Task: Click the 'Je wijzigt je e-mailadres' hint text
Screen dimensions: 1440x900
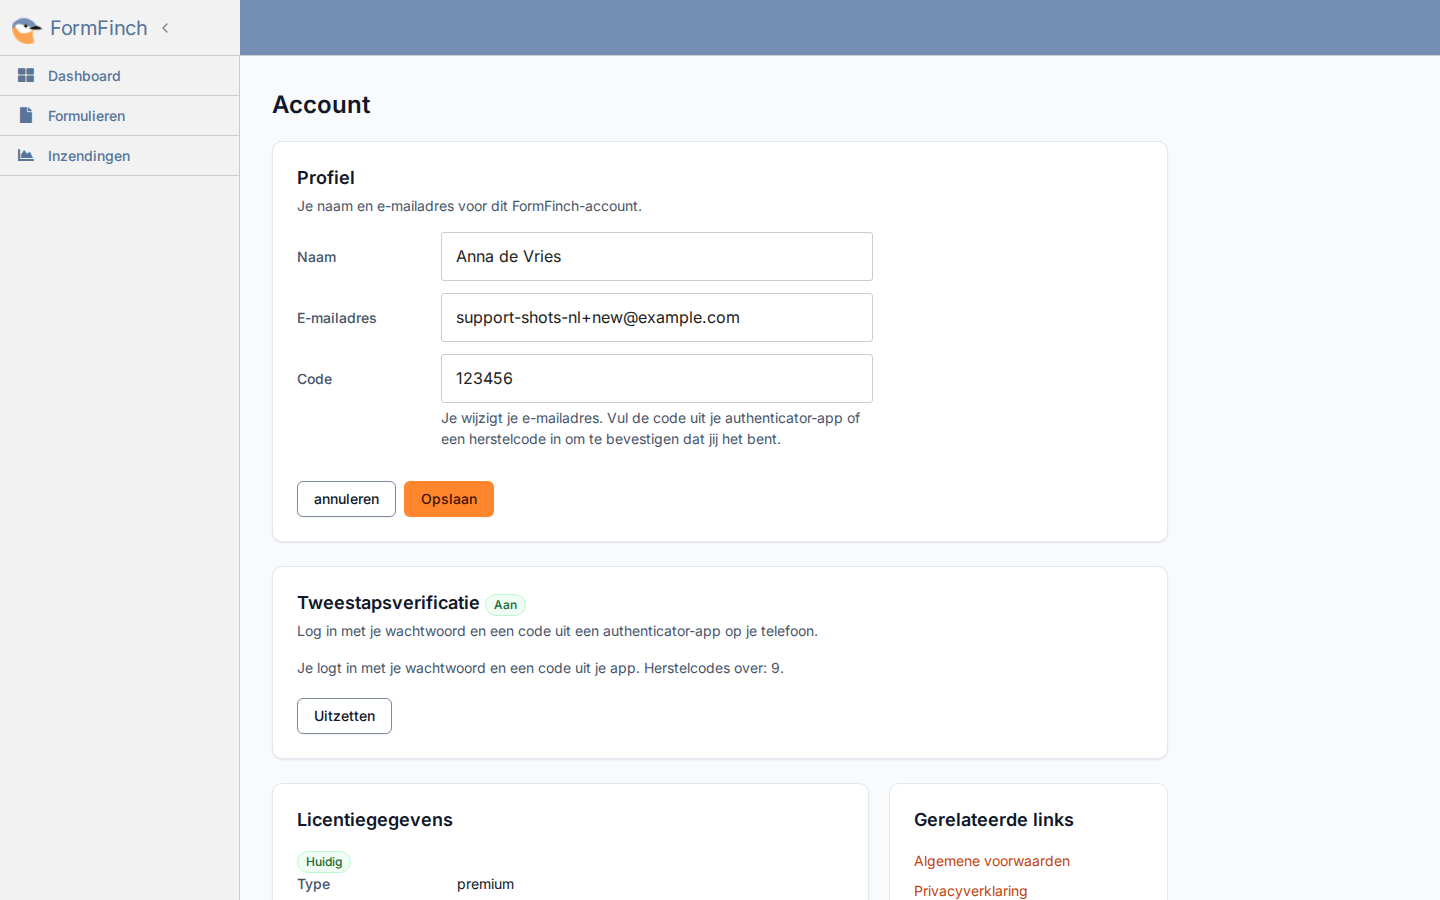Action: pos(651,429)
